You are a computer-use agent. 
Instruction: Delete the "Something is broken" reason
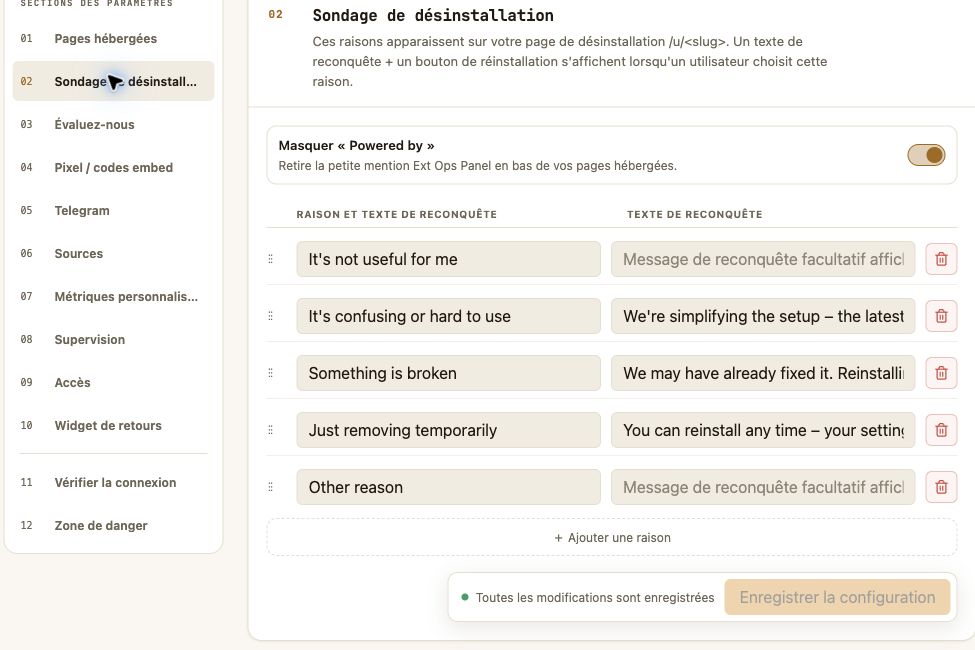pos(941,373)
